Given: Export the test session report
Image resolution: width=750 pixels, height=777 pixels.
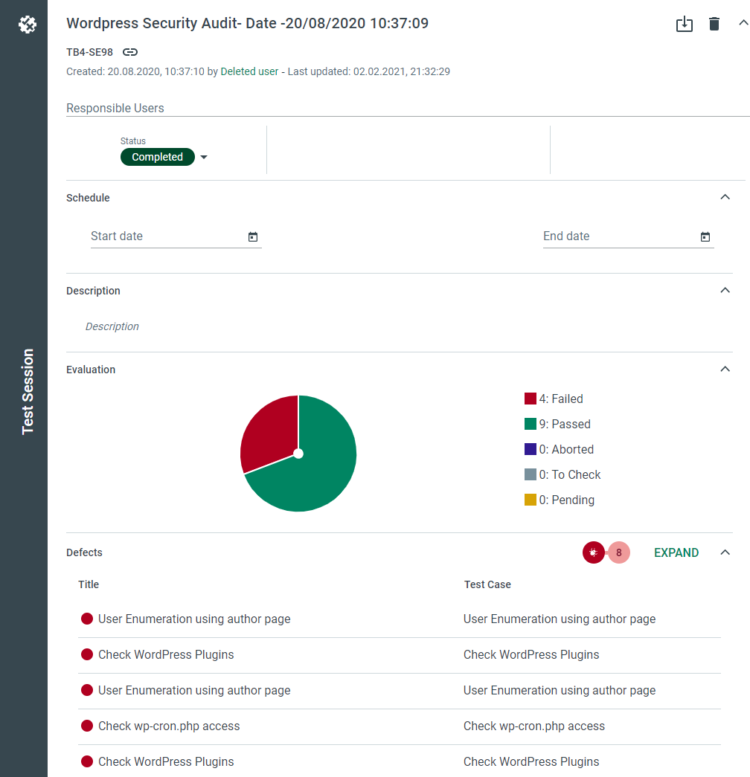Looking at the screenshot, I should [684, 24].
